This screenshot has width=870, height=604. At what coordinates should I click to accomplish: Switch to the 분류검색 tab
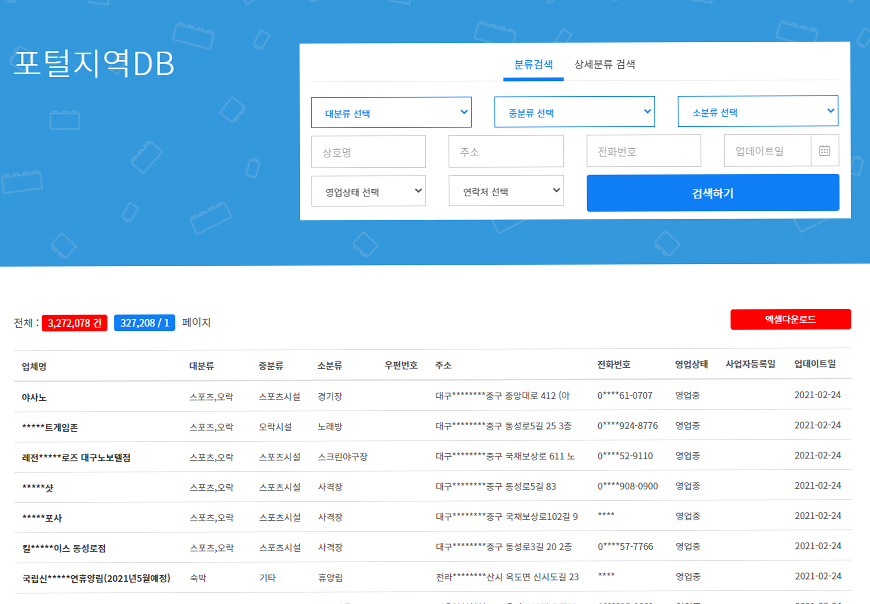[x=533, y=64]
